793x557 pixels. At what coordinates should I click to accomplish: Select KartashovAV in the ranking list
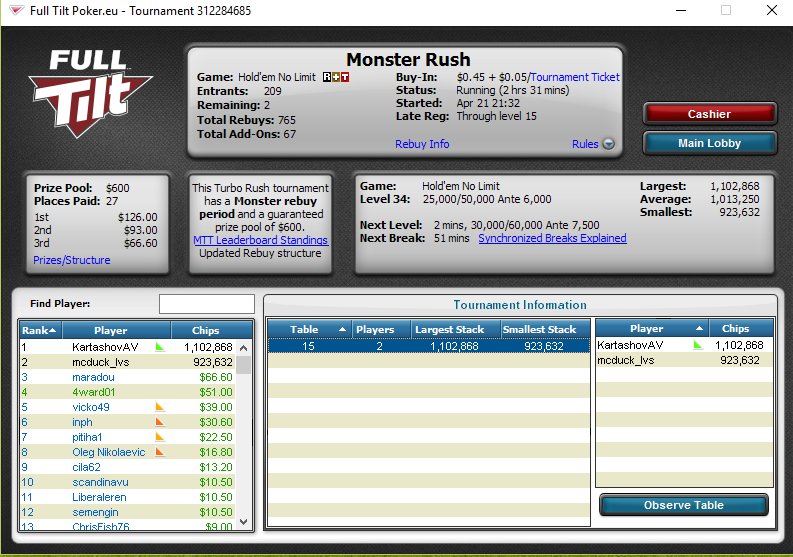click(x=127, y=347)
